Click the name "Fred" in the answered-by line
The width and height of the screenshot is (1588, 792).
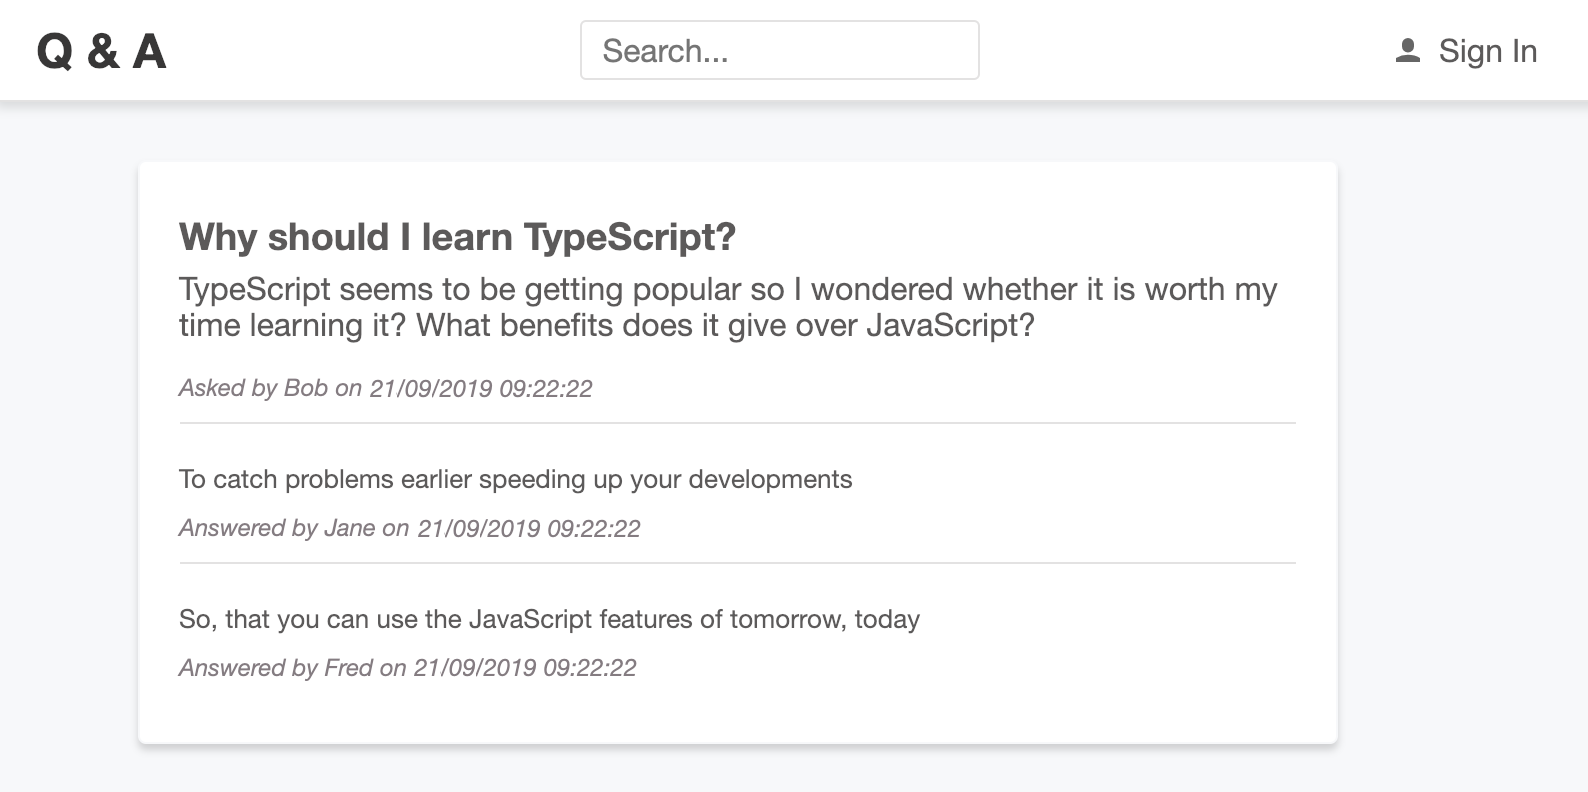click(349, 668)
